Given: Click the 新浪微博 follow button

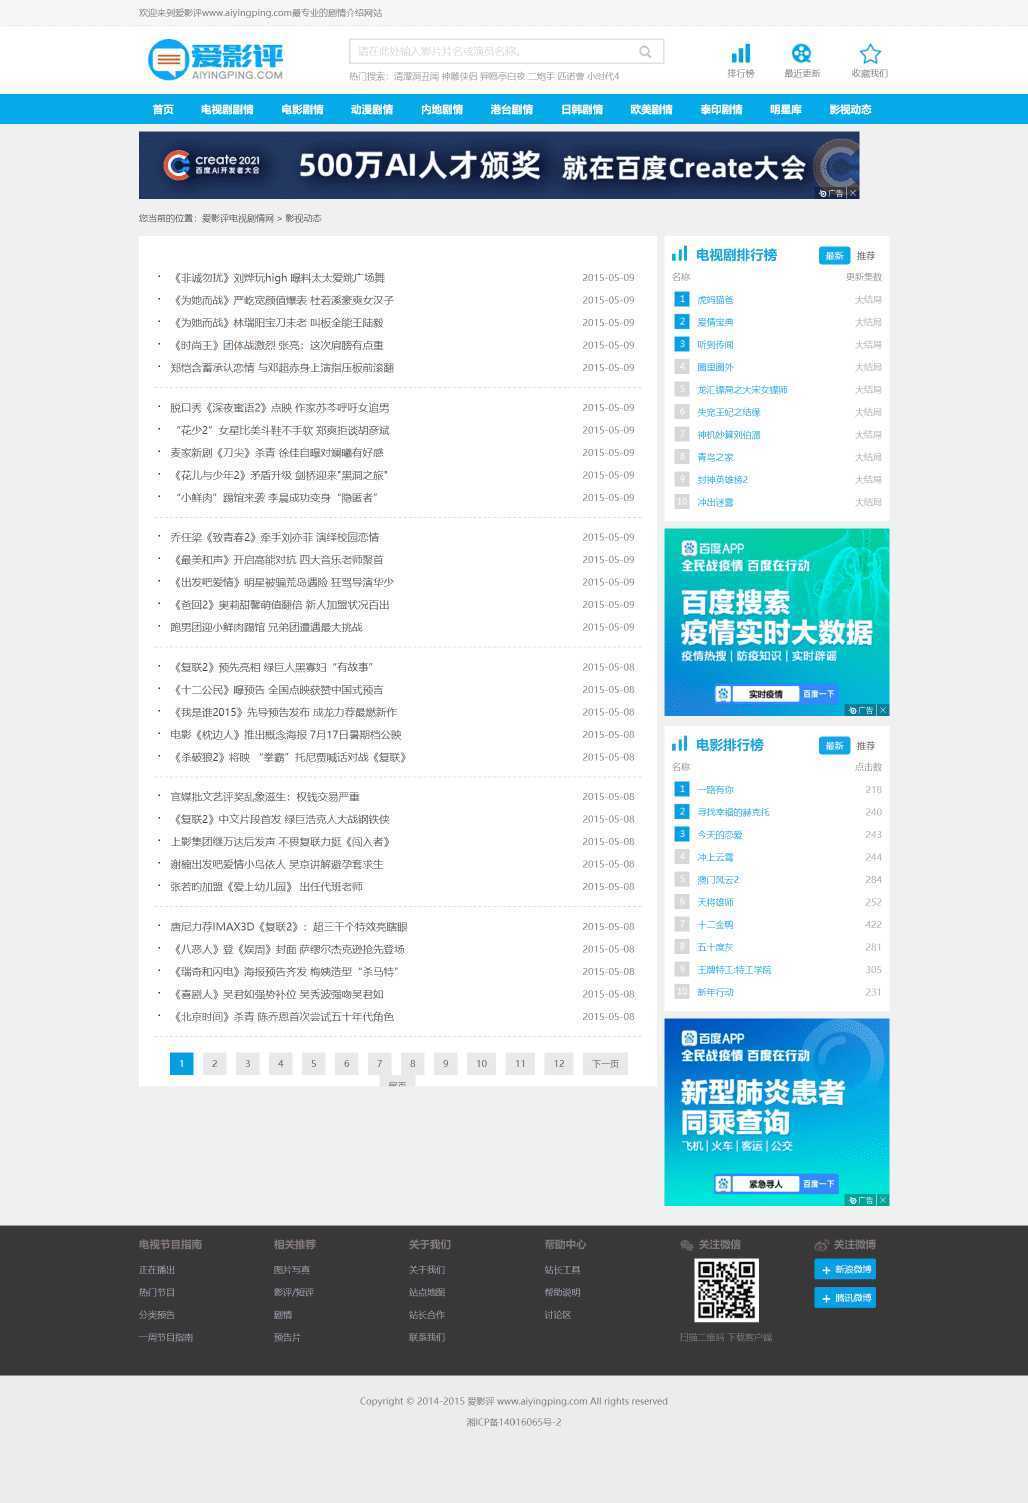Looking at the screenshot, I should (845, 1270).
